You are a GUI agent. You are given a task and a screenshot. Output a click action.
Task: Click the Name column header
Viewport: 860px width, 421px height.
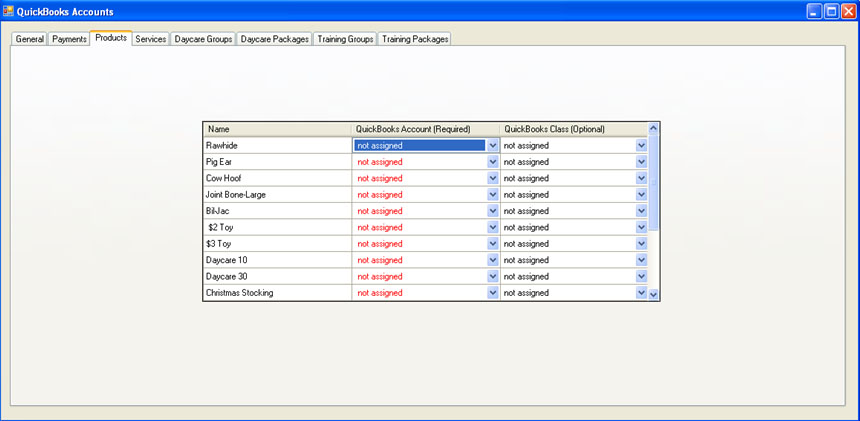(x=278, y=129)
